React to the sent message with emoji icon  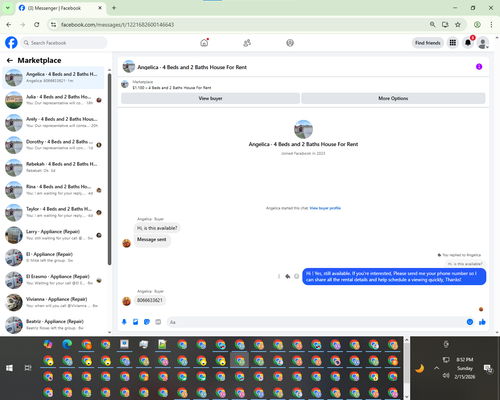296,276
